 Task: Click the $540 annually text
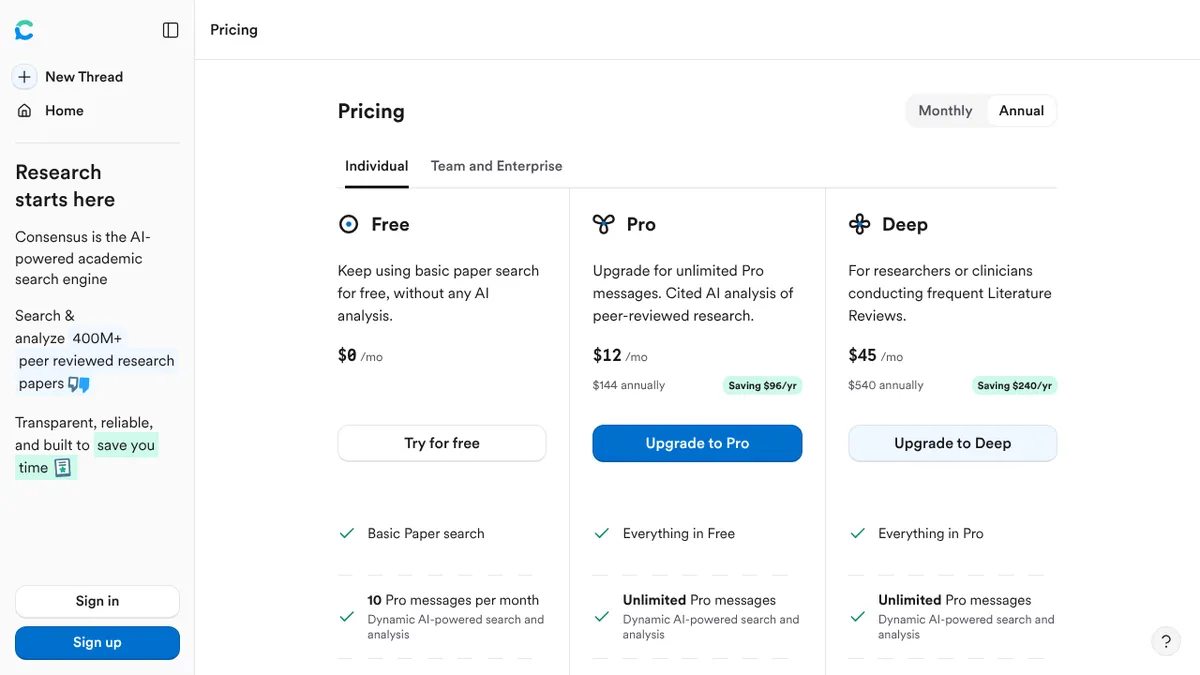click(x=886, y=385)
